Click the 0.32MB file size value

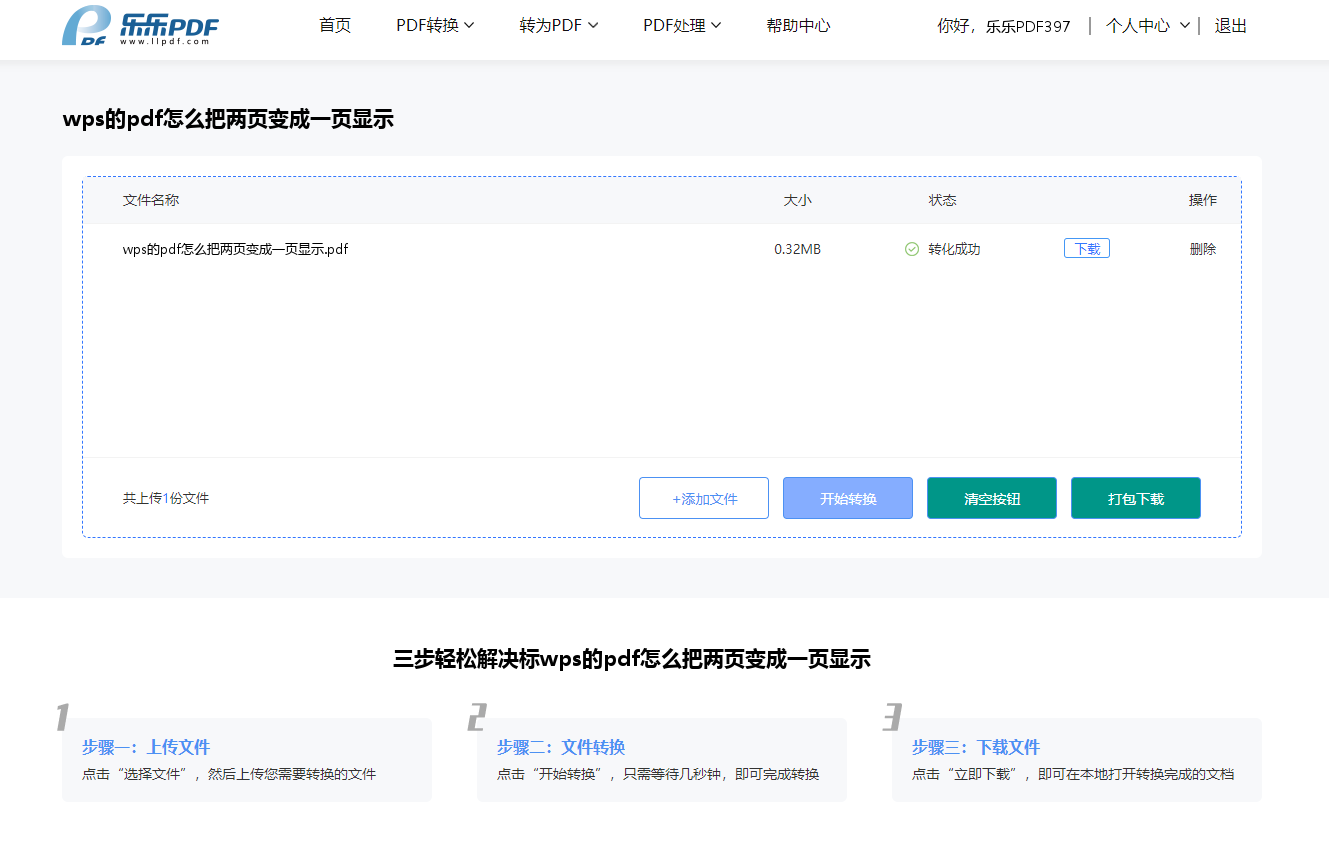click(x=797, y=249)
